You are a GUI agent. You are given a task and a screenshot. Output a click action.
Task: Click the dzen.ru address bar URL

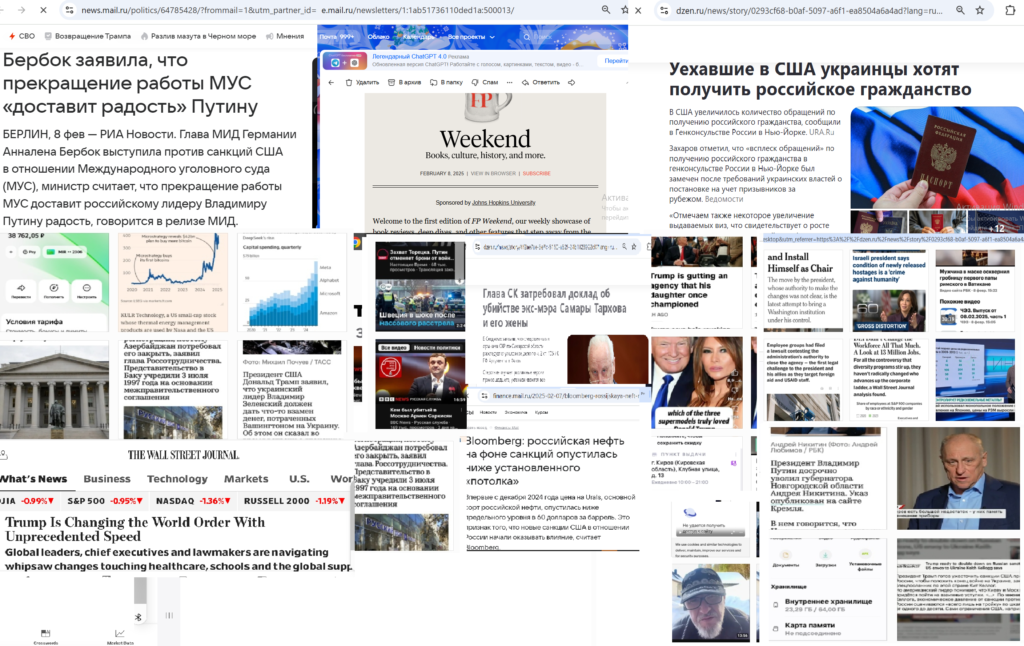pyautogui.click(x=809, y=10)
